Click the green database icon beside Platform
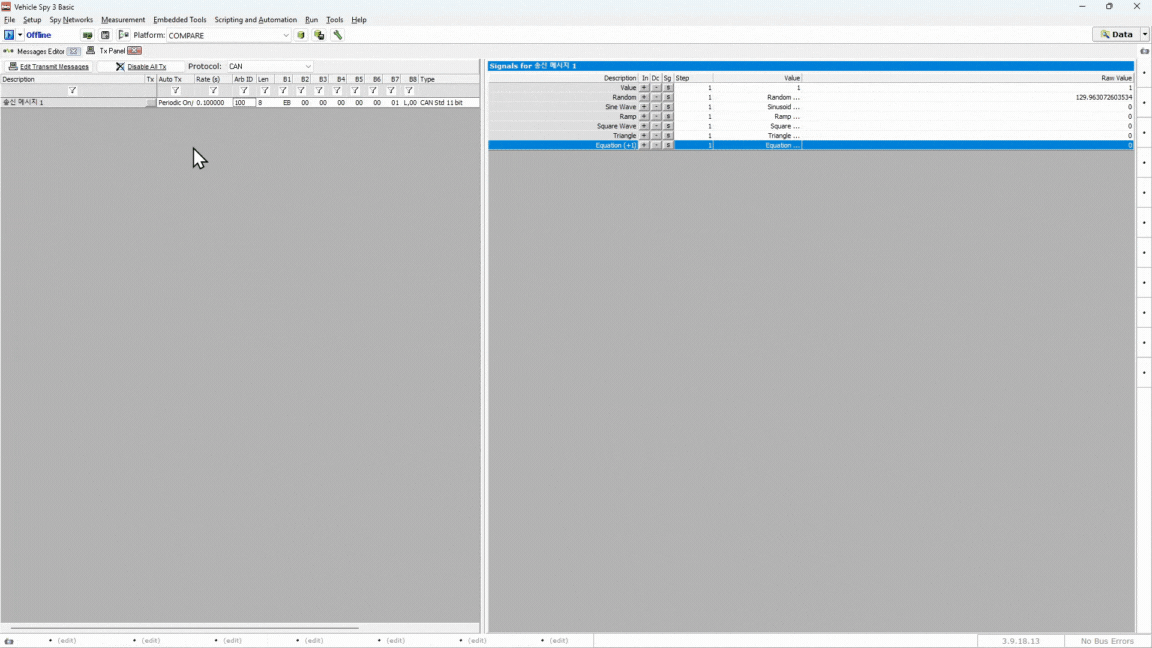This screenshot has width=1152, height=648. 301,35
